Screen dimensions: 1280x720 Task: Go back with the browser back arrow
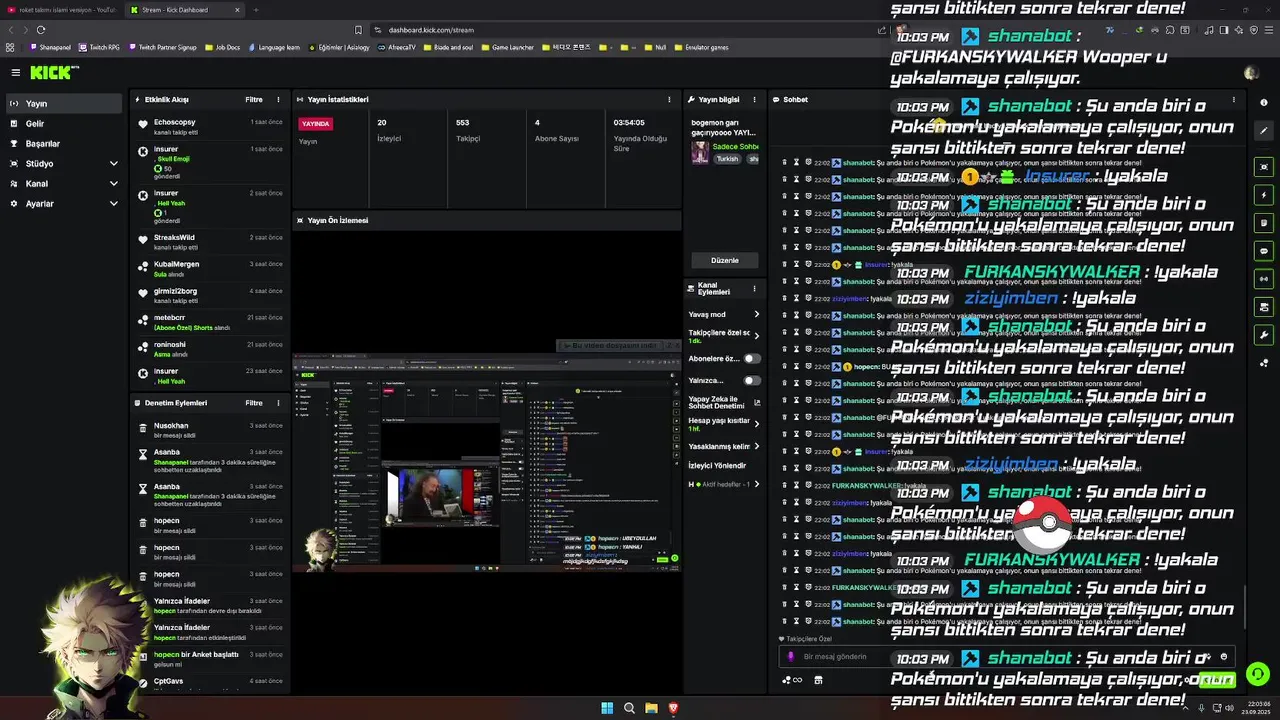point(9,30)
